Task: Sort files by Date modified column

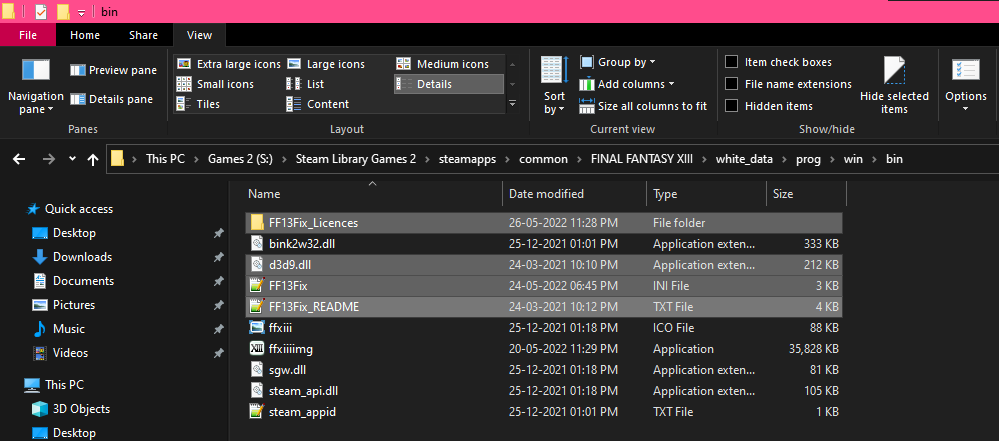Action: (574, 194)
